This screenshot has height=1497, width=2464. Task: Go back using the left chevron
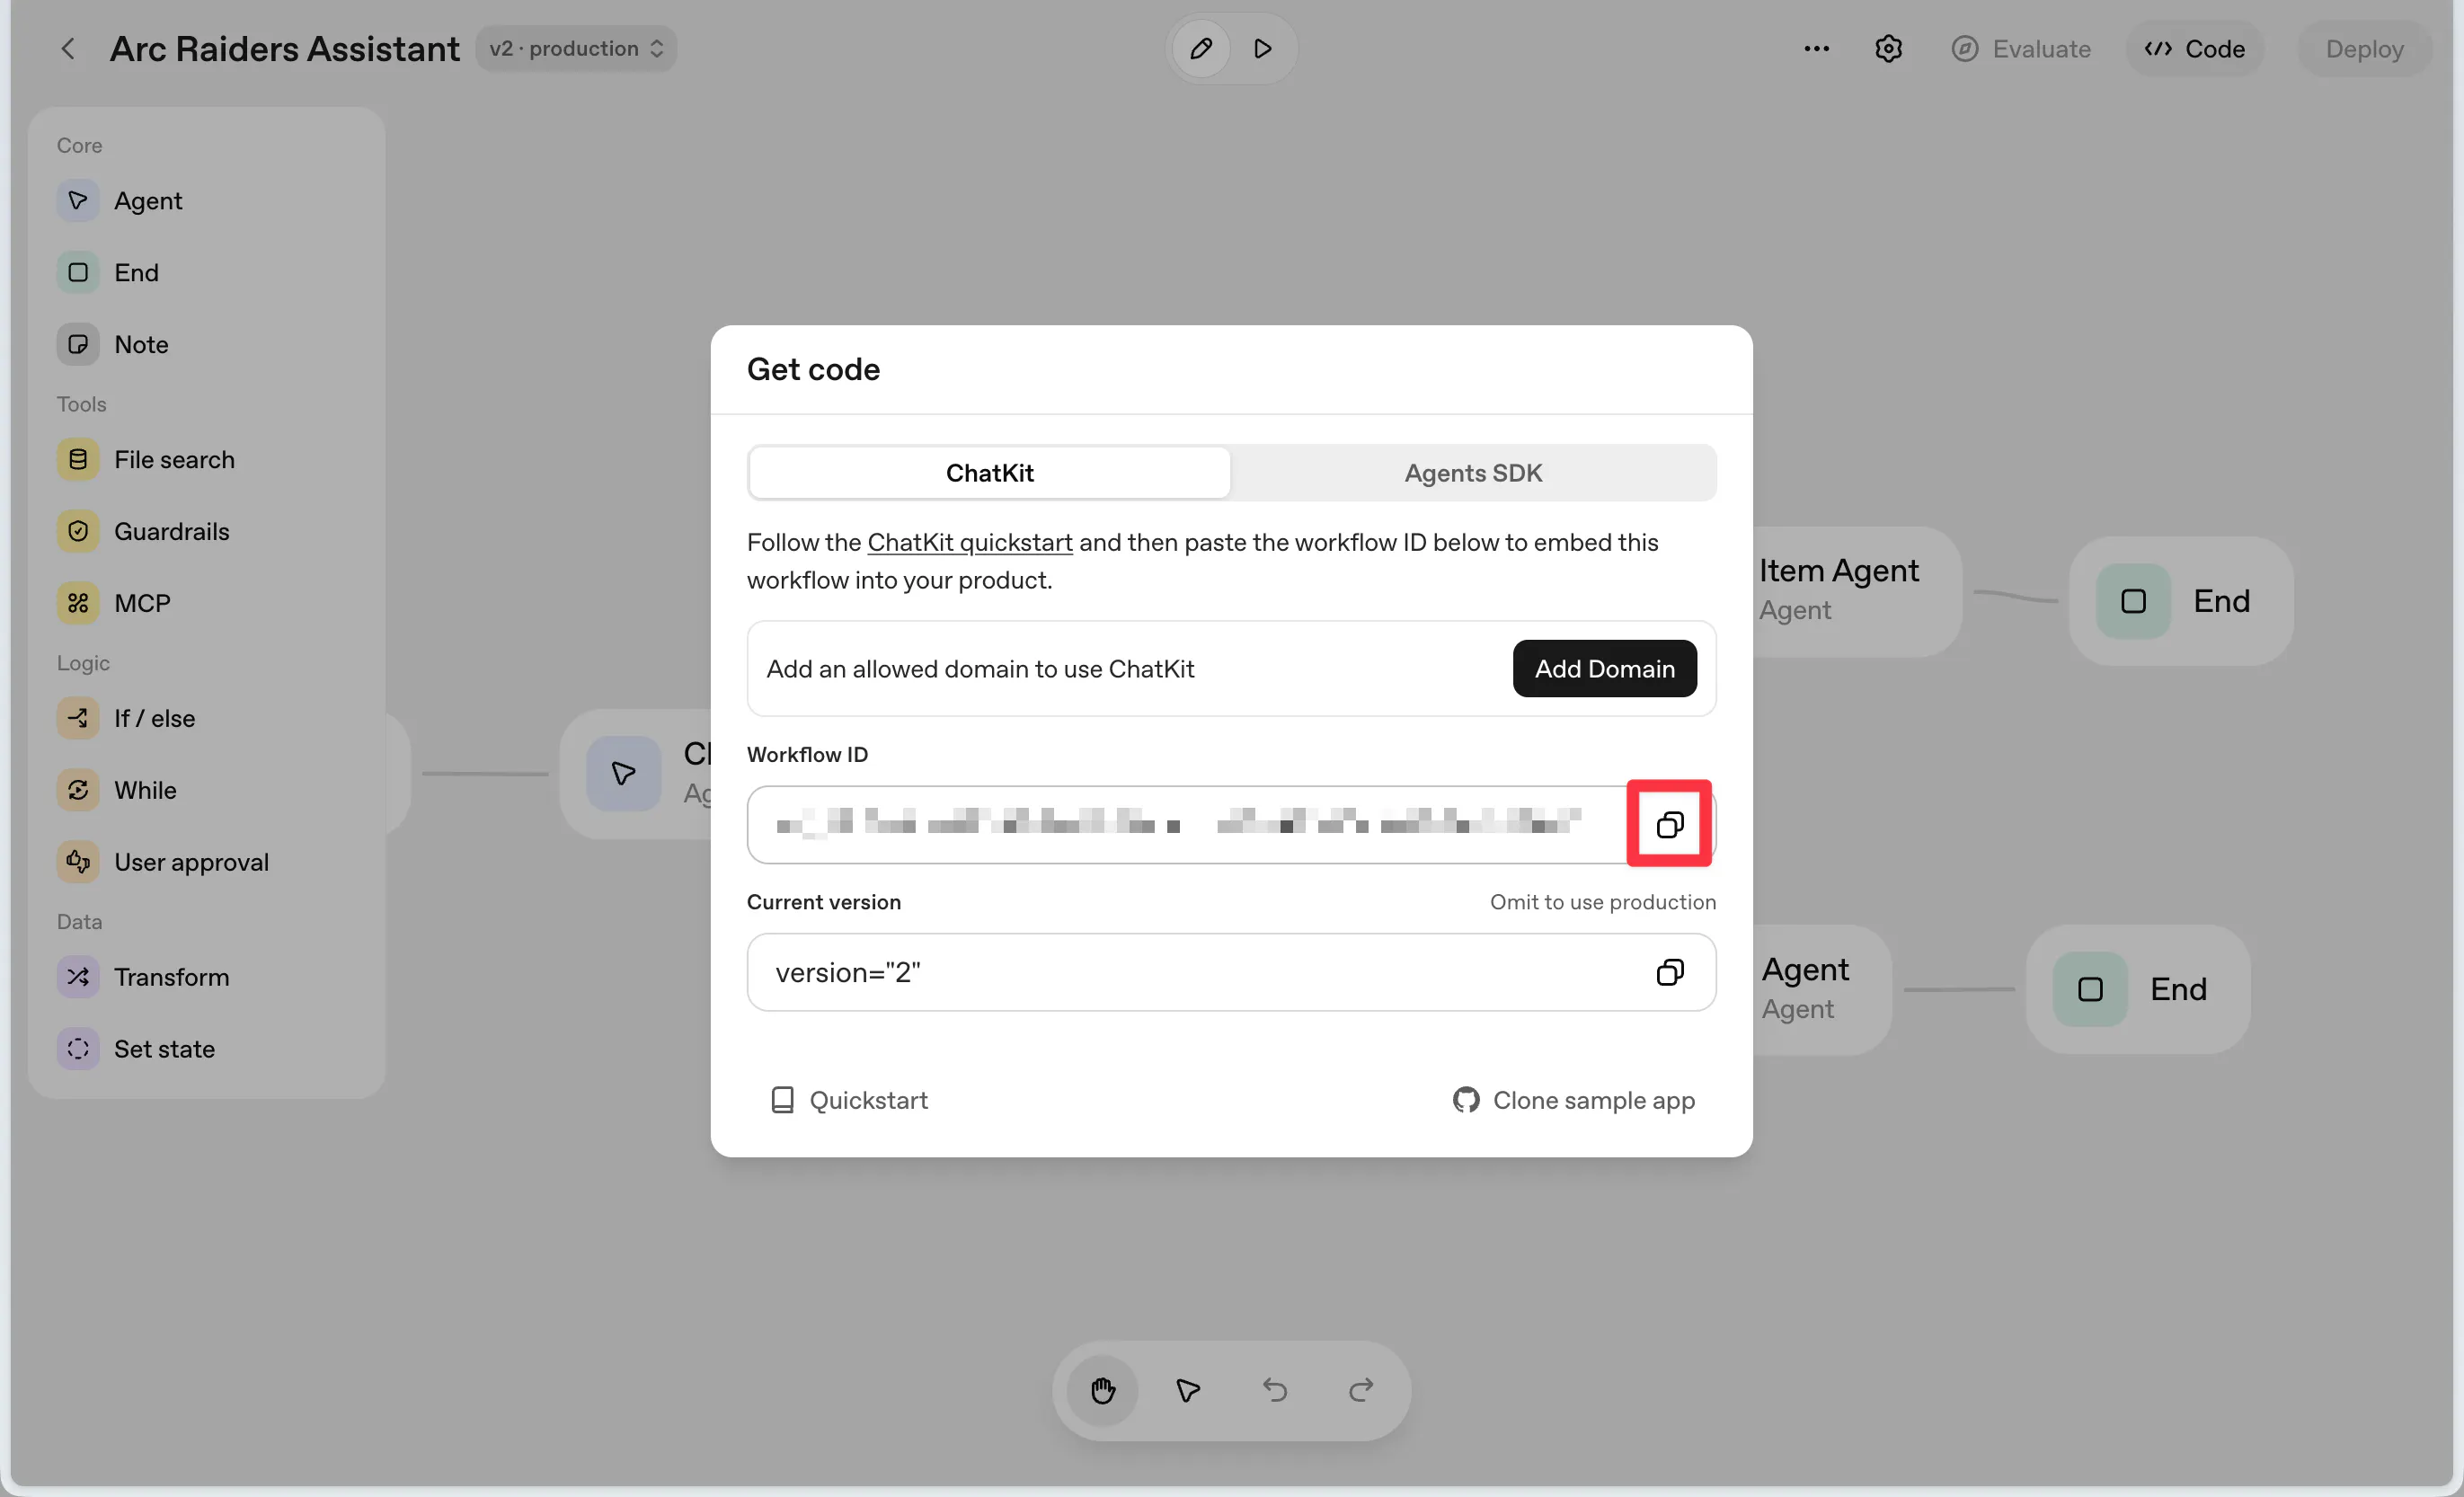point(68,48)
